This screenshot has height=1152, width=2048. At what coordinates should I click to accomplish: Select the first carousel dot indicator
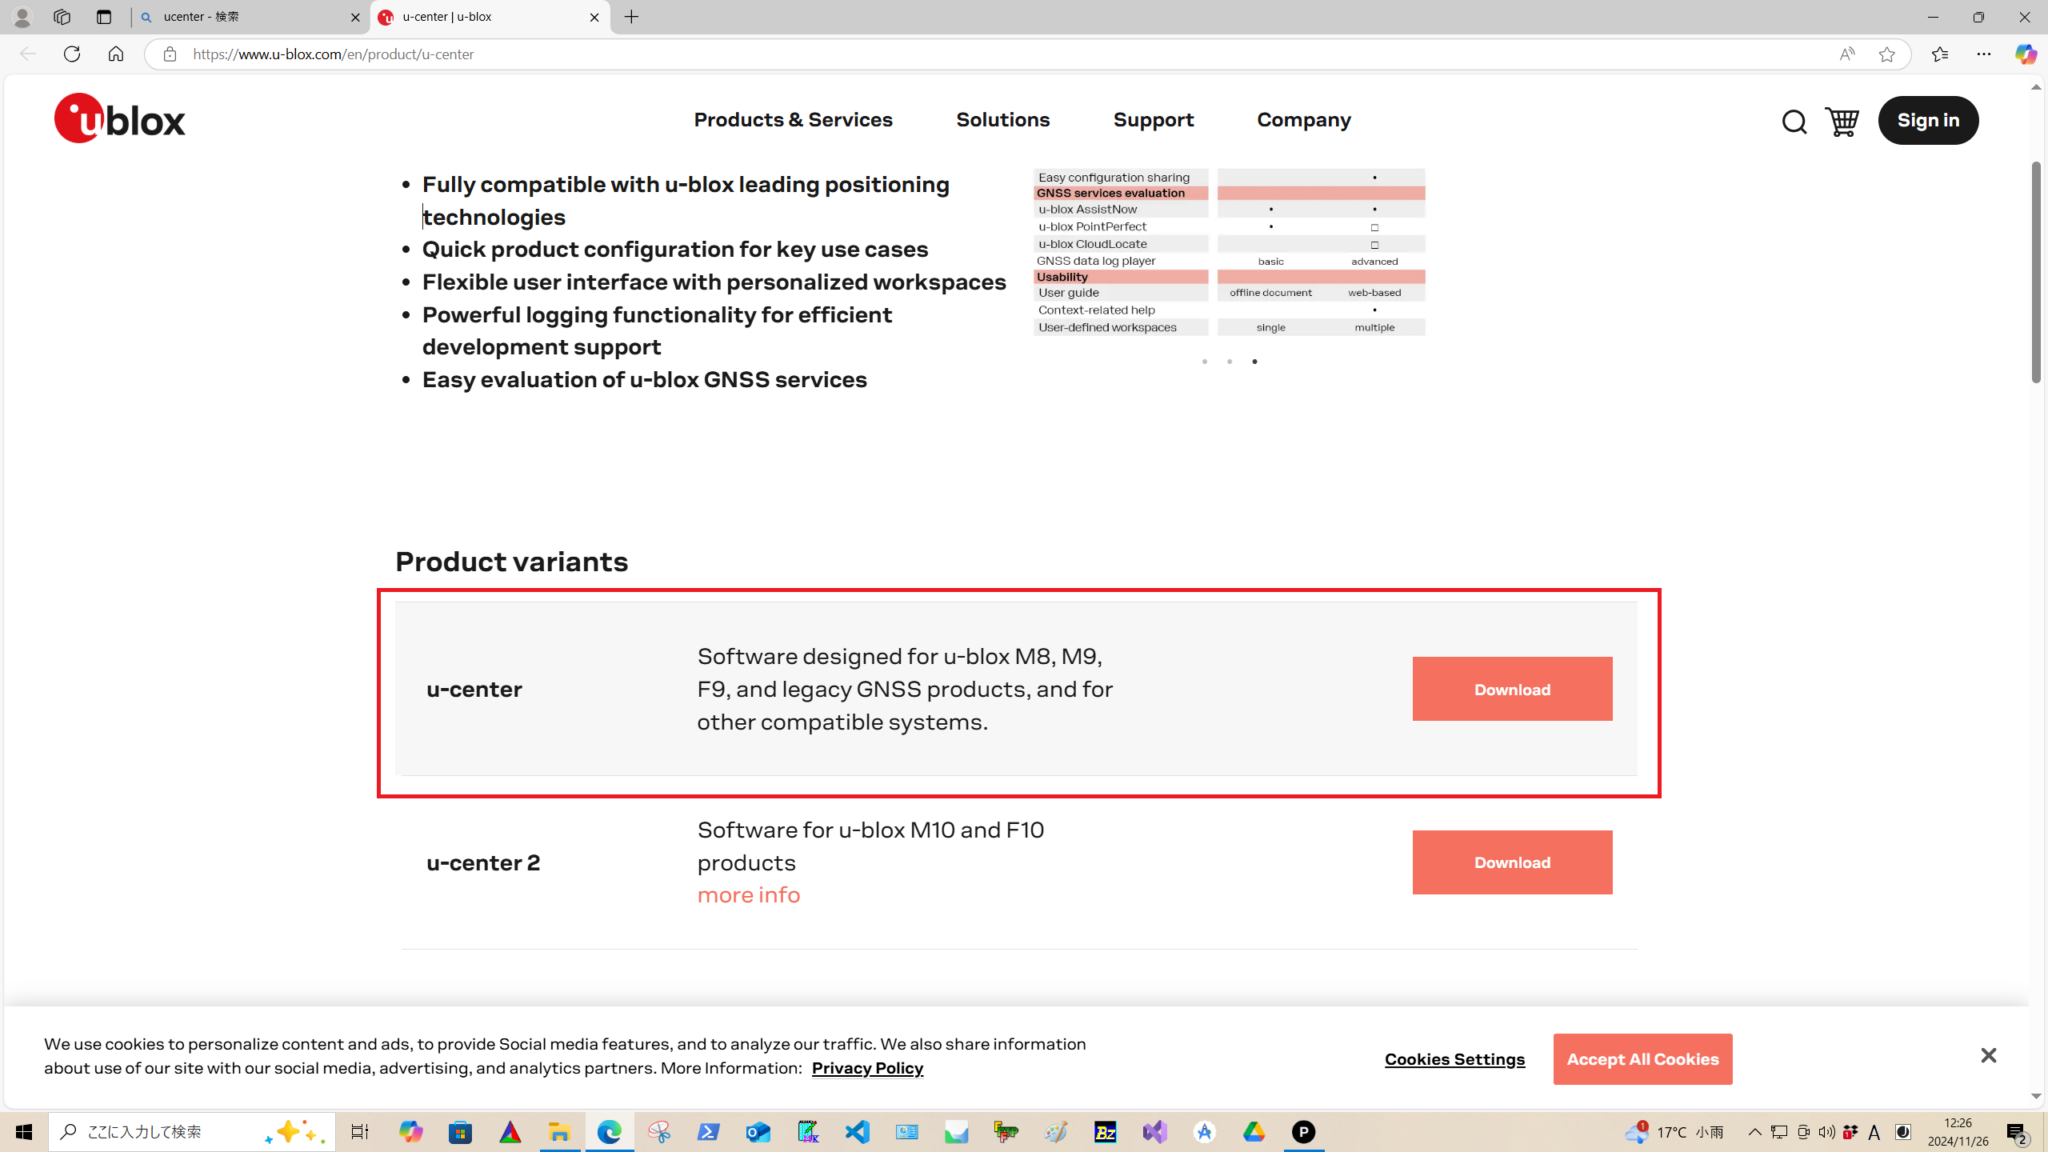pyautogui.click(x=1204, y=362)
